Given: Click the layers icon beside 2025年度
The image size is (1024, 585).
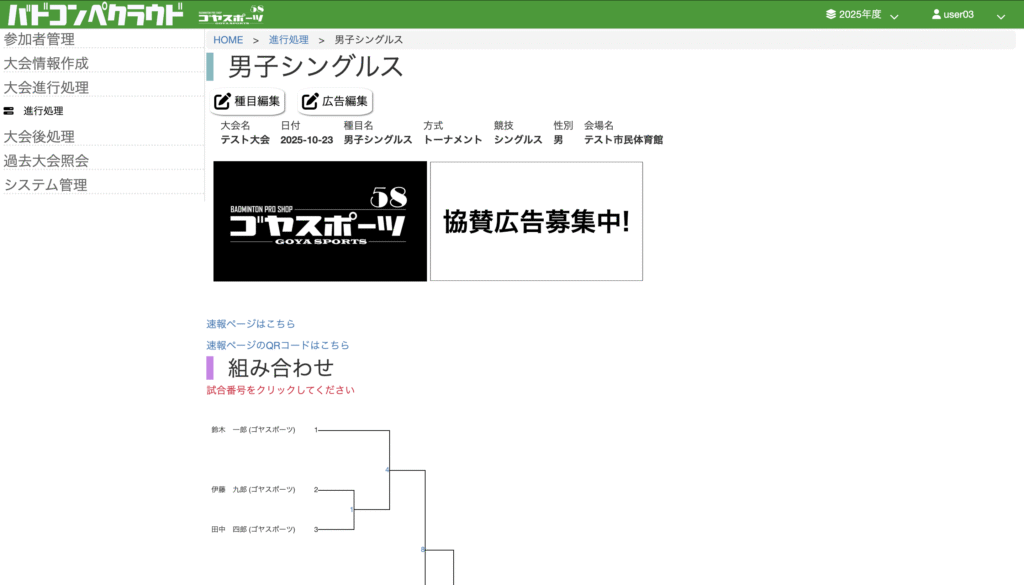Looking at the screenshot, I should tap(830, 15).
